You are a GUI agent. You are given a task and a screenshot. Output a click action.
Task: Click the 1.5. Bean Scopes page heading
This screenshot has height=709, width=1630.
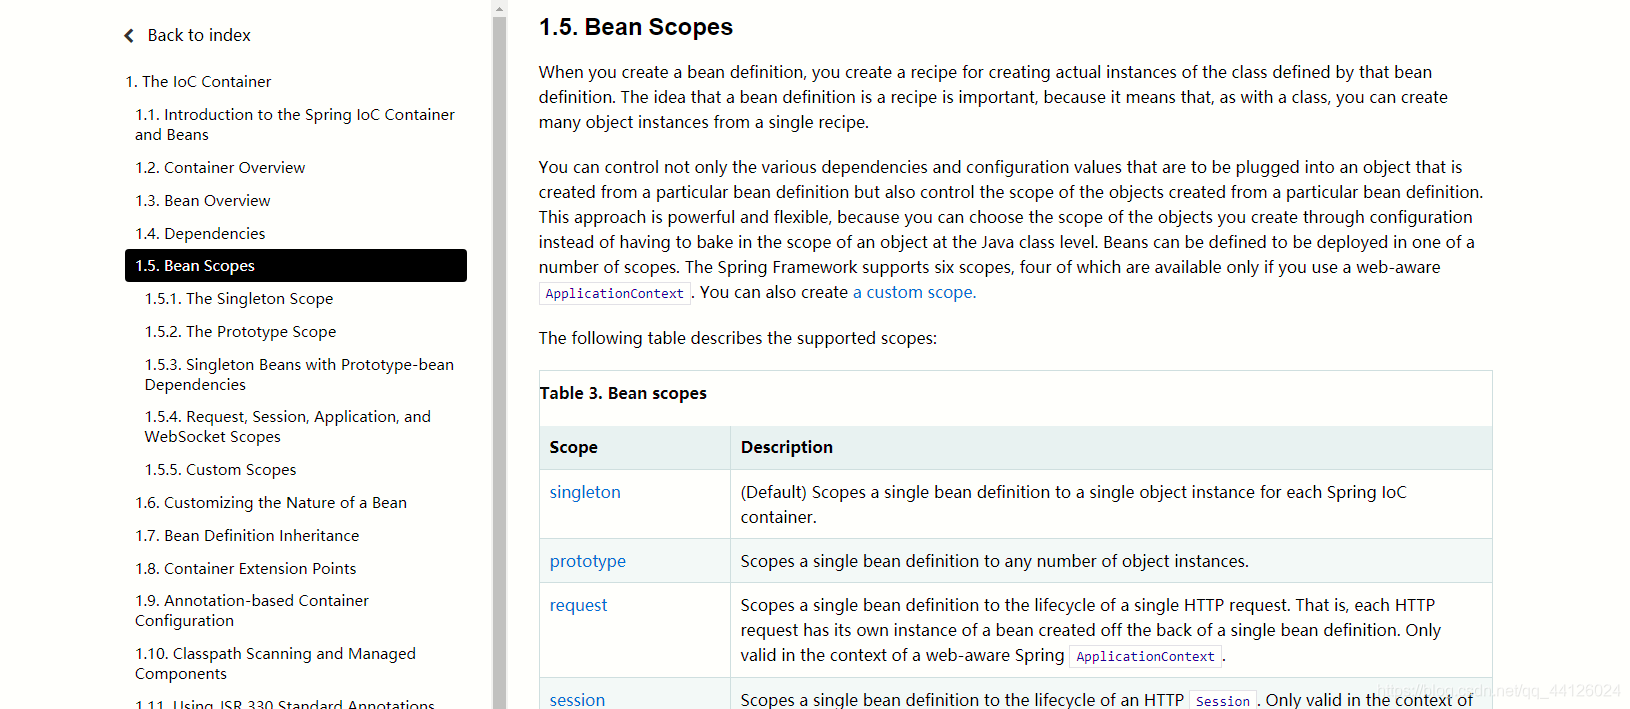coord(636,27)
